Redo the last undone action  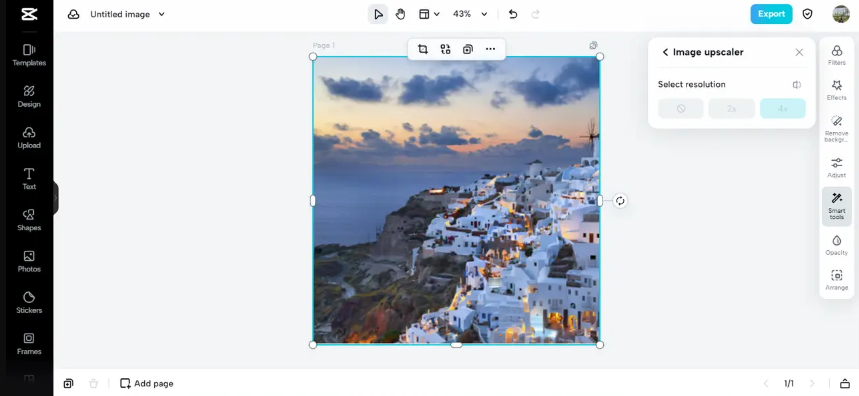pos(535,14)
